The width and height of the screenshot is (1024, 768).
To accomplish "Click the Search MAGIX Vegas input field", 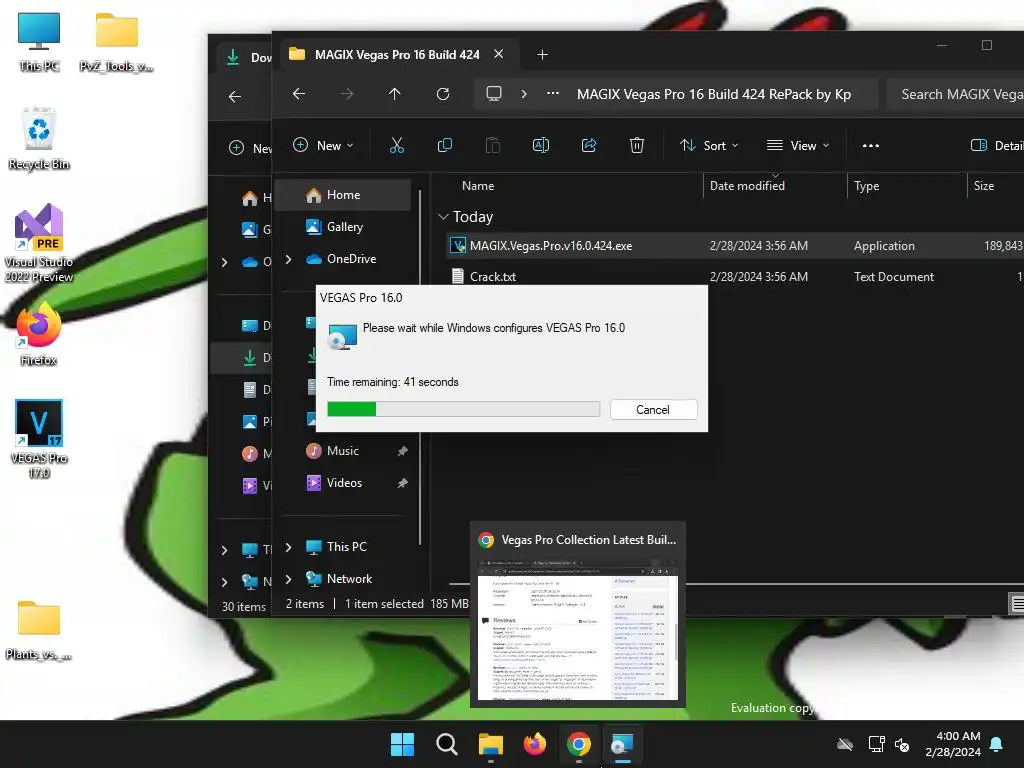I will pos(956,94).
